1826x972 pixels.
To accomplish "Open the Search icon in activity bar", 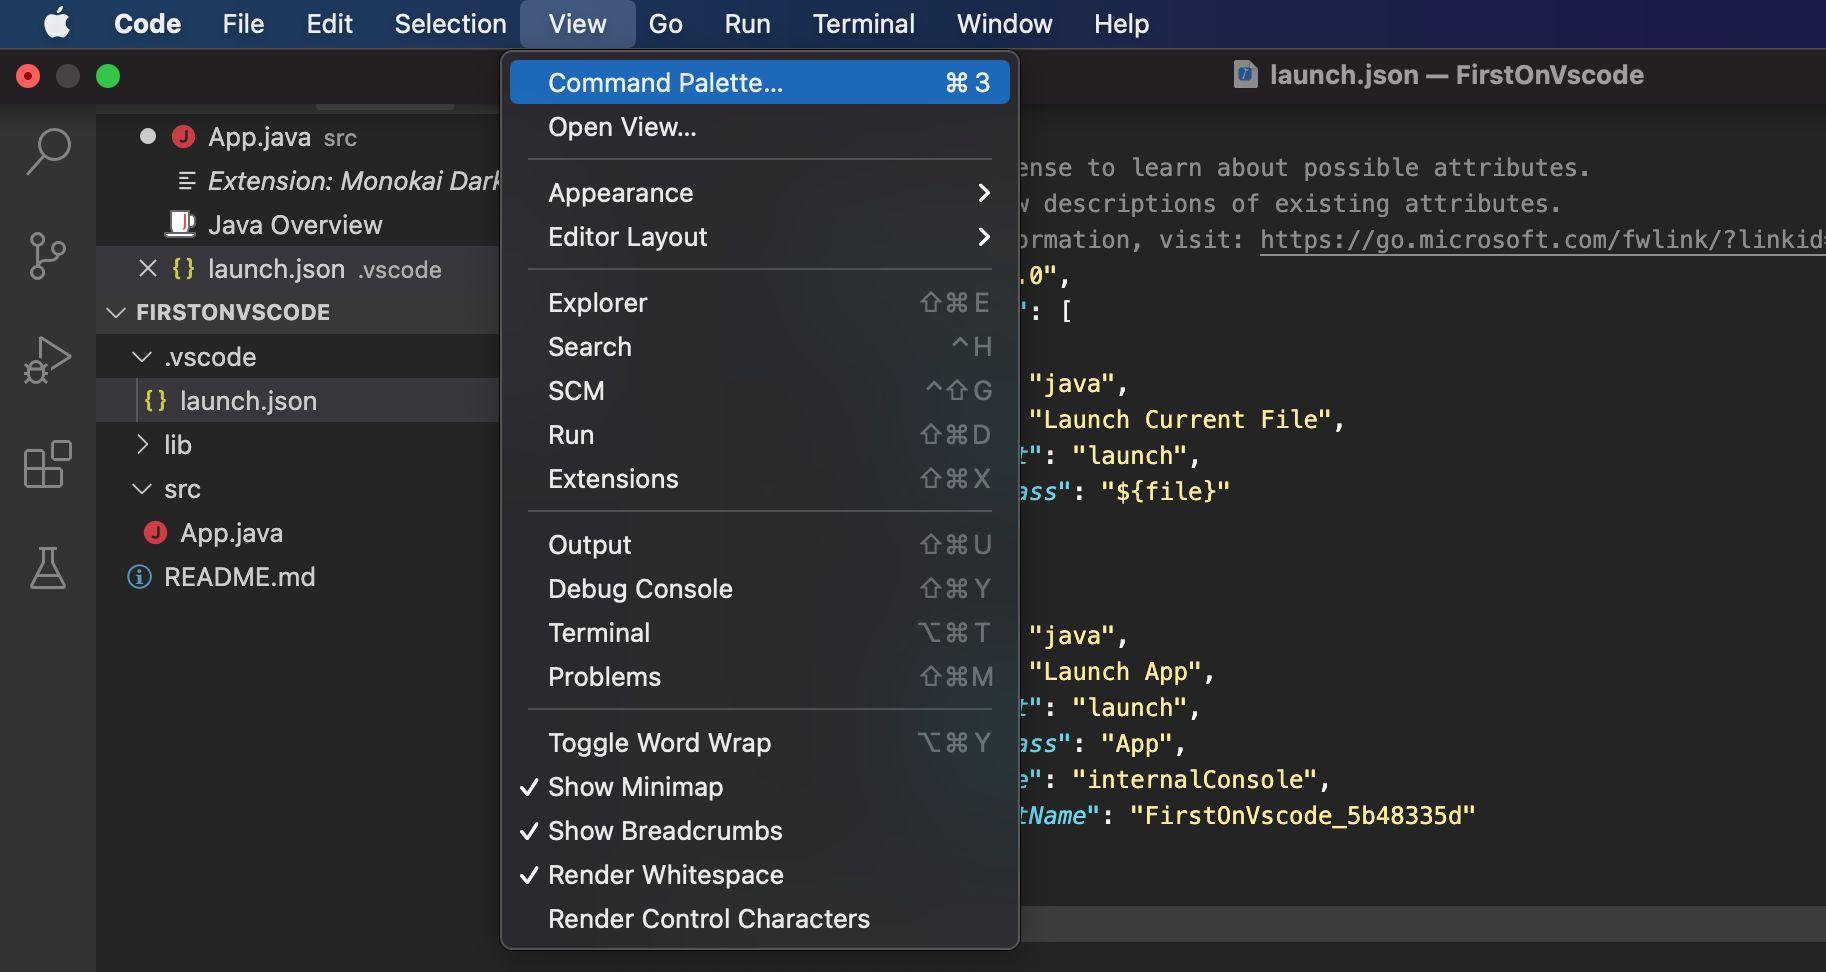I will coord(48,152).
